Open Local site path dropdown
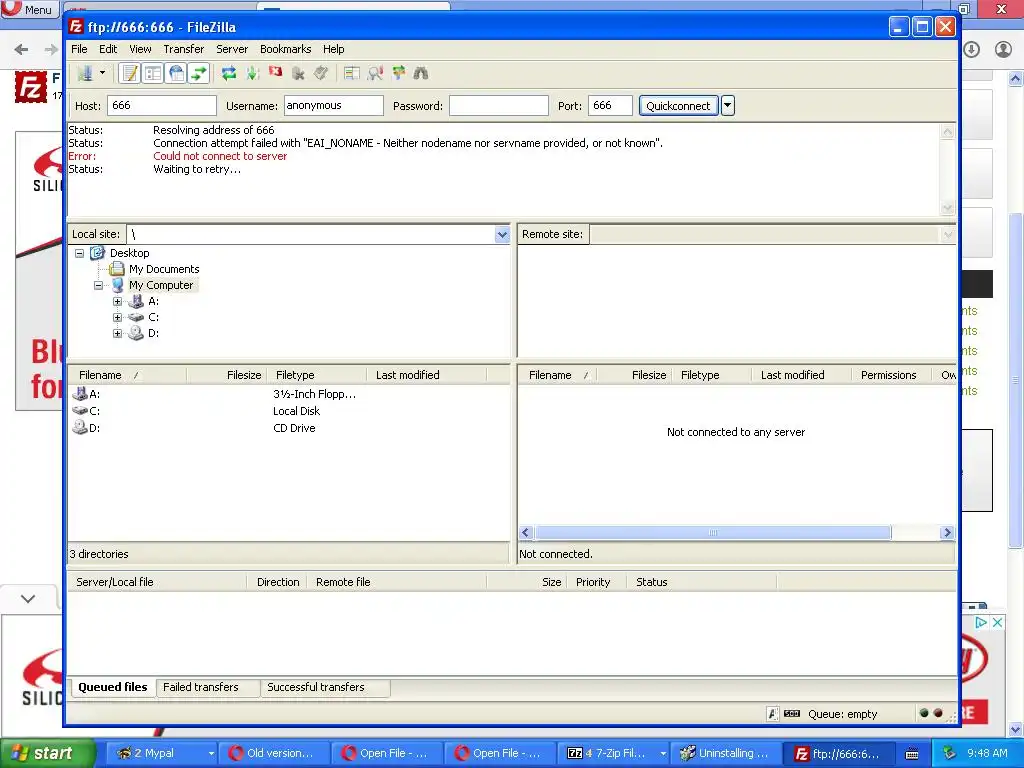 (502, 234)
